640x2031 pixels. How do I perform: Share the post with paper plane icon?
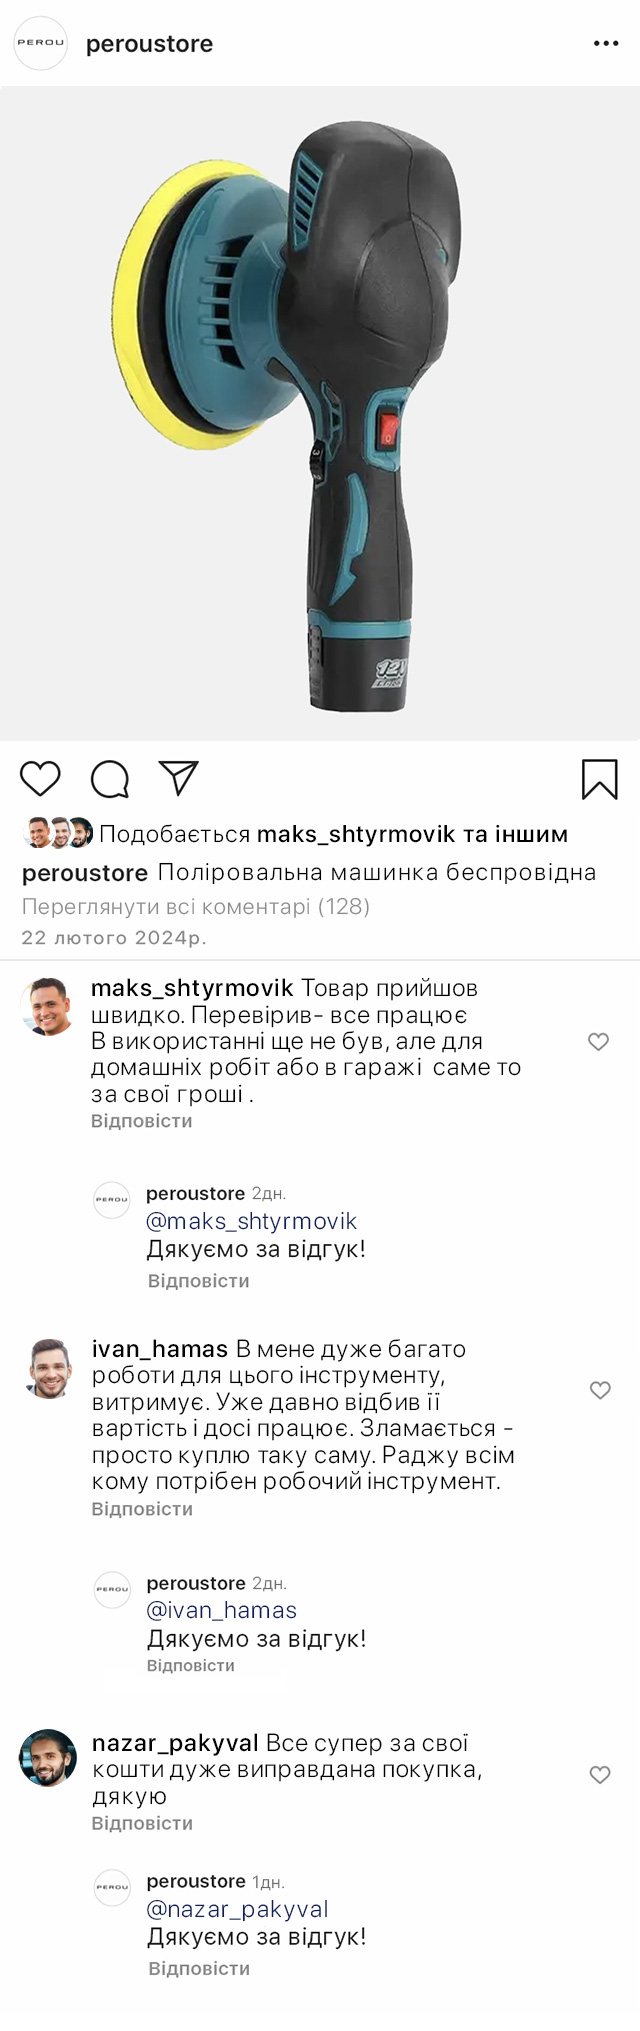179,778
